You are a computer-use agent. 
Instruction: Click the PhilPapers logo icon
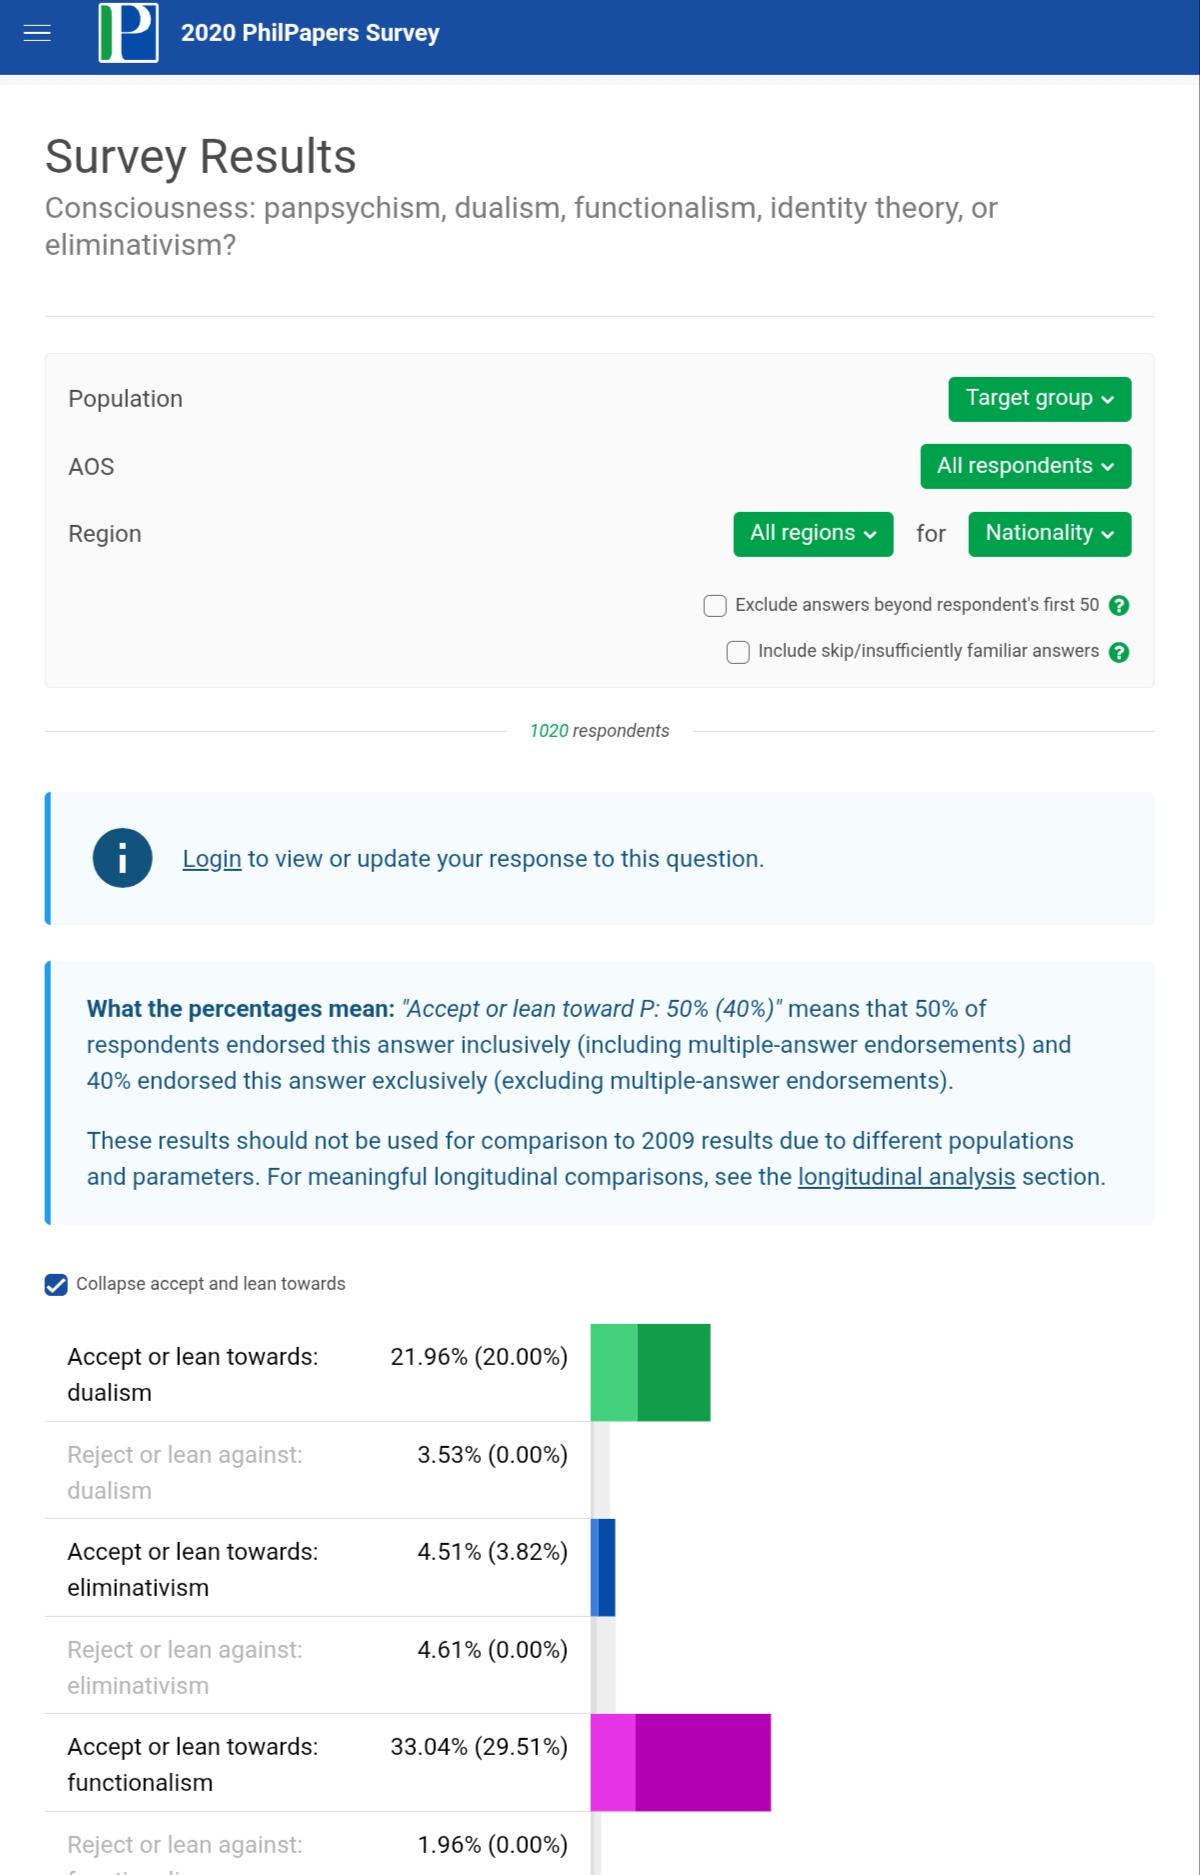pos(128,33)
